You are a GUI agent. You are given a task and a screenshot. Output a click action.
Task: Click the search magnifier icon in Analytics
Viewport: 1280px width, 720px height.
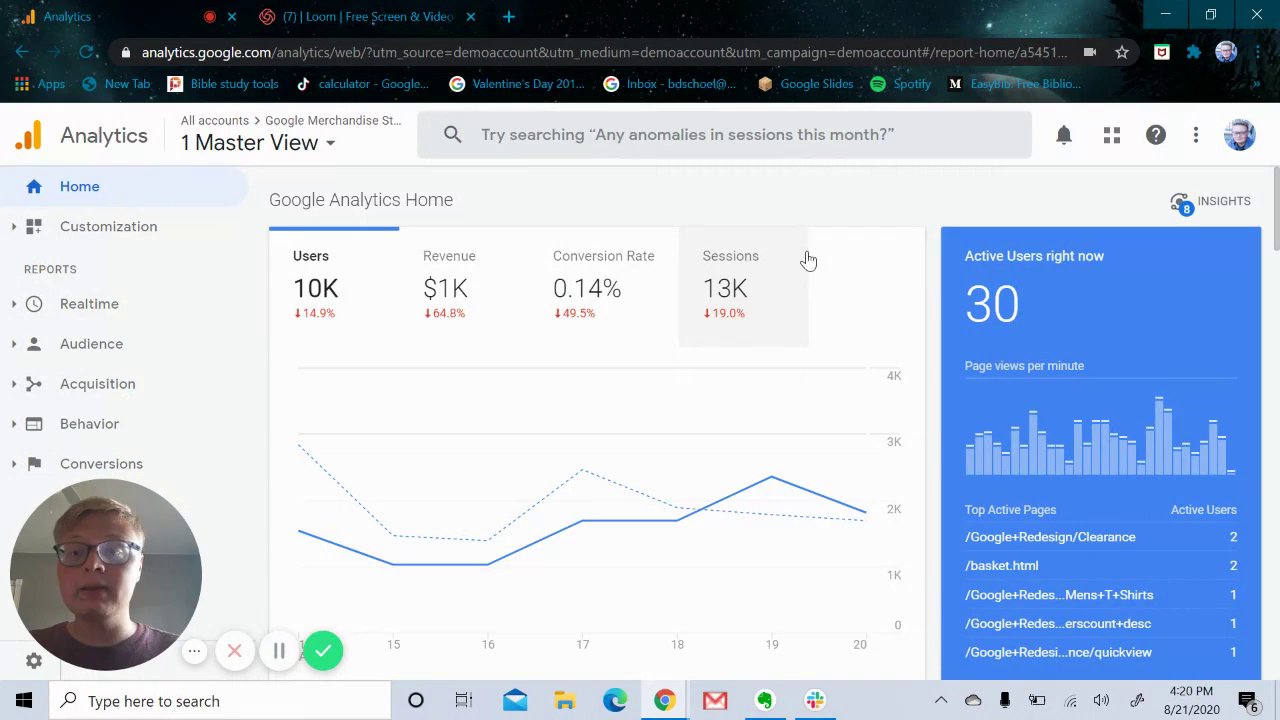pos(453,134)
